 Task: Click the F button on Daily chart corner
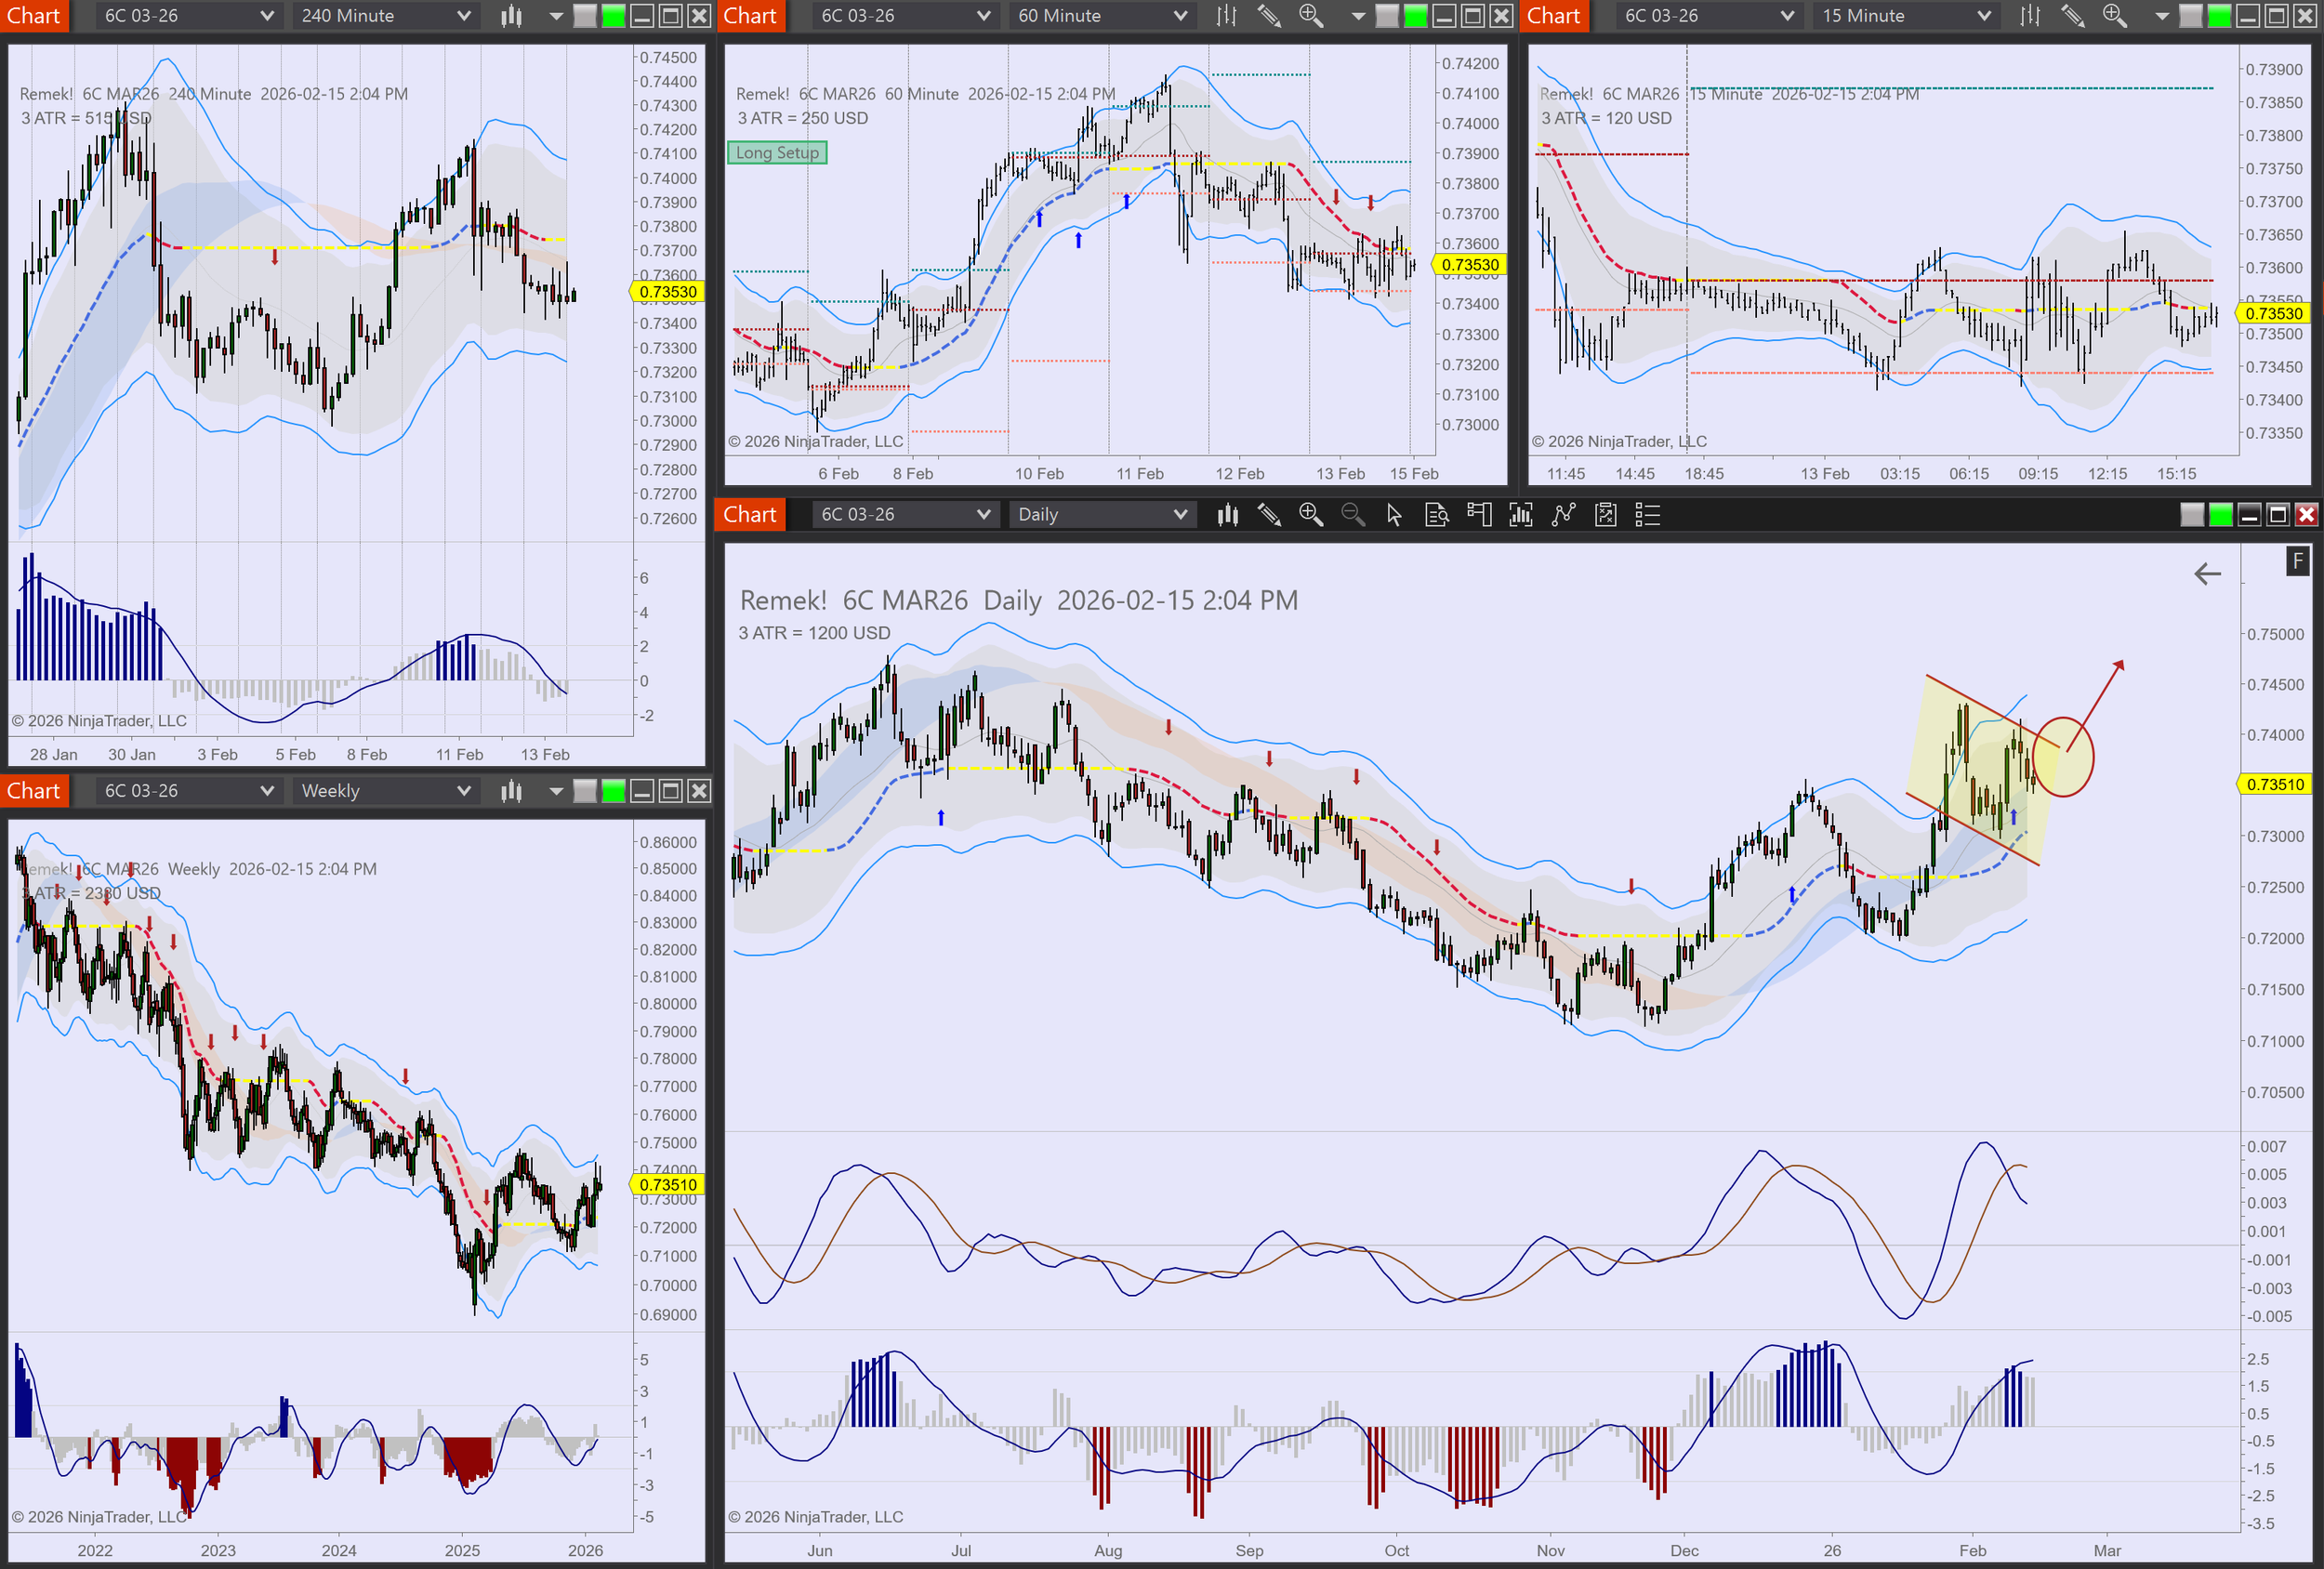pyautogui.click(x=2297, y=562)
